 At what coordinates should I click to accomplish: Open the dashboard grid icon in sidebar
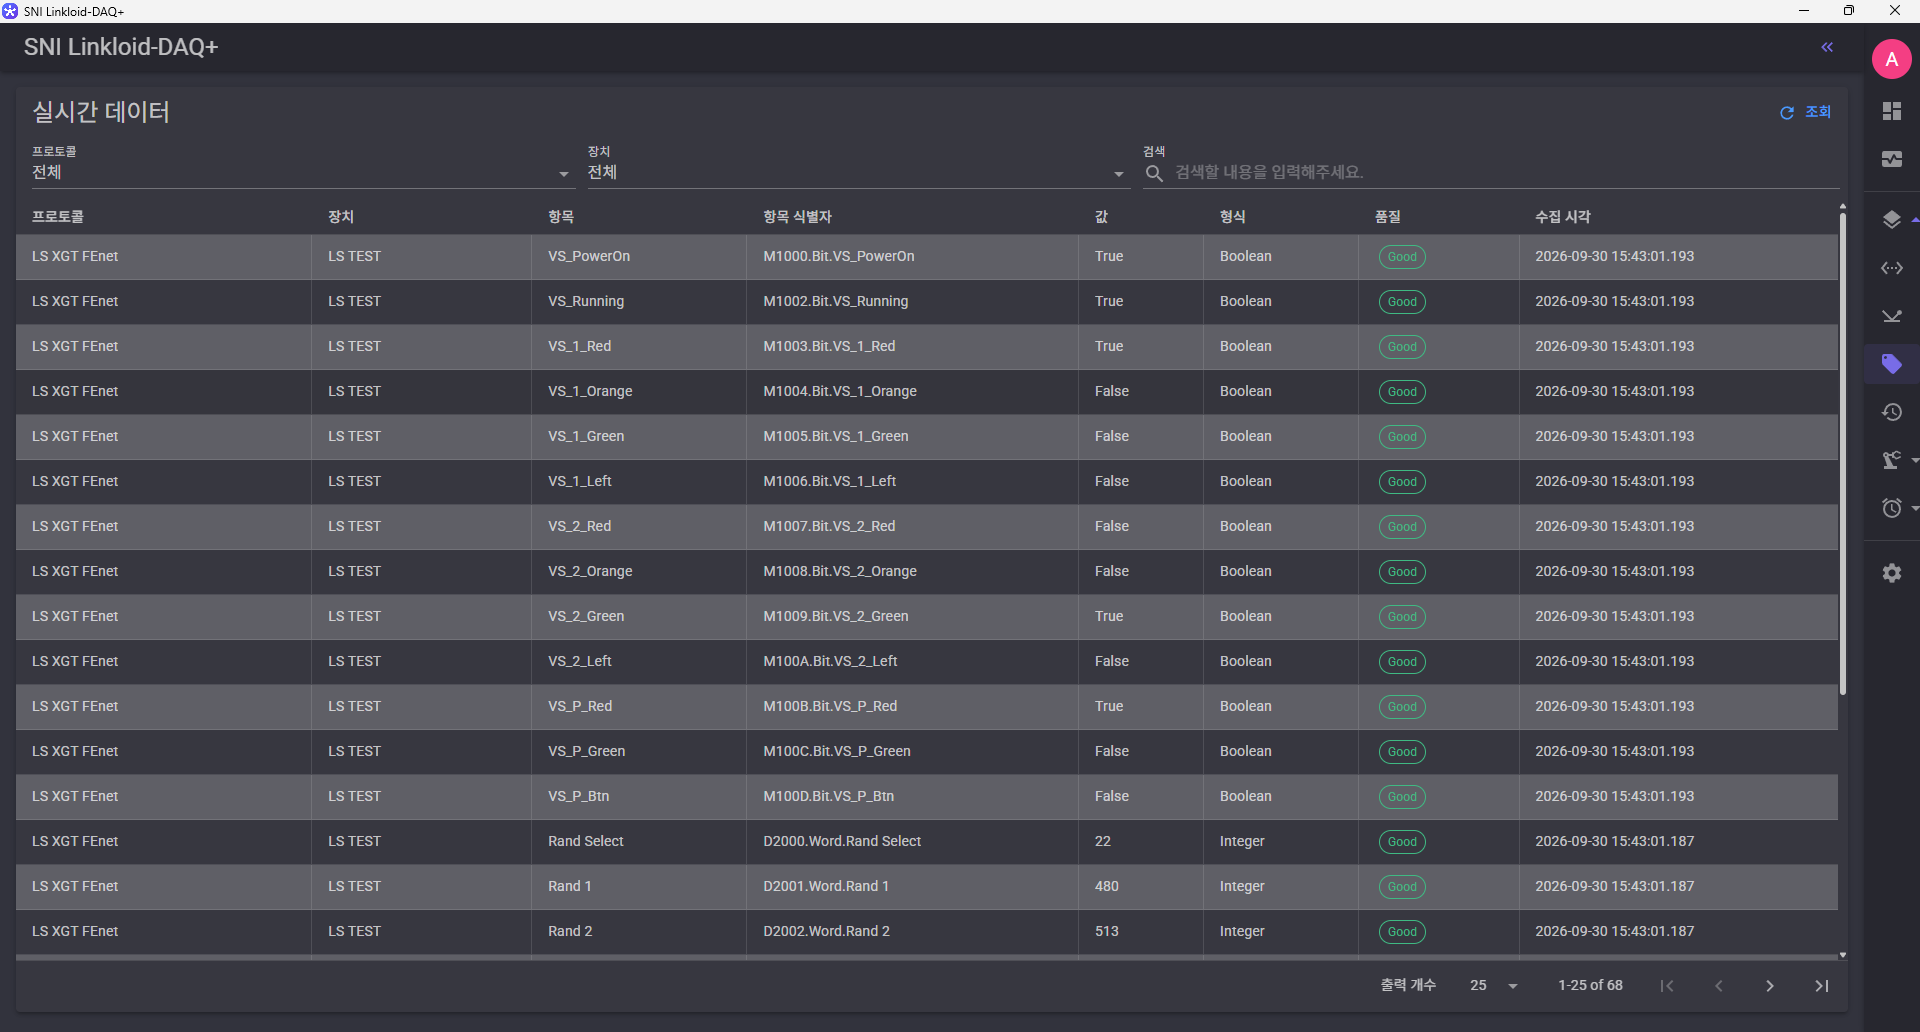(1891, 111)
